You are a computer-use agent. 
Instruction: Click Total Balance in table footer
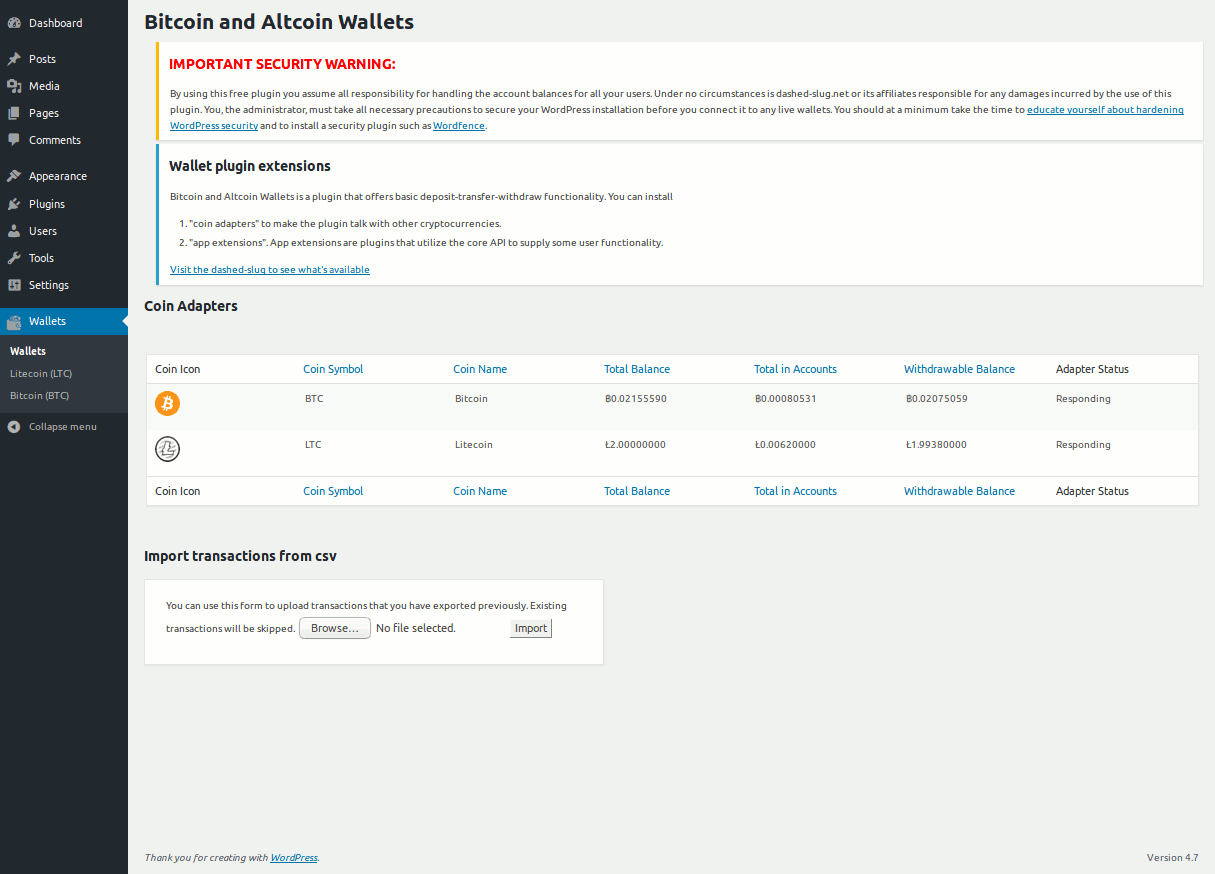click(x=637, y=491)
